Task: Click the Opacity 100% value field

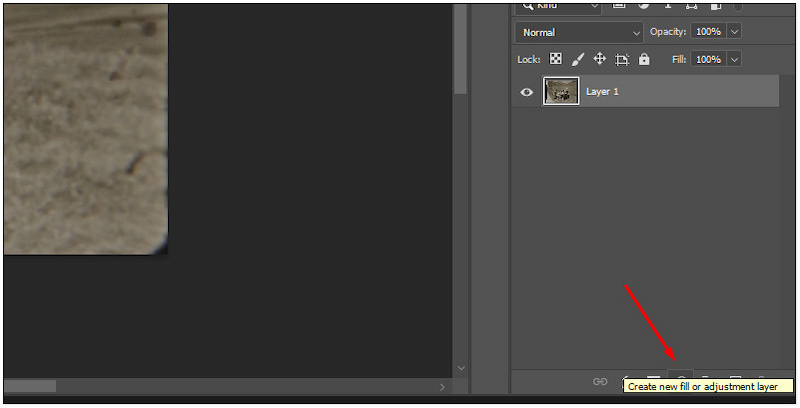Action: click(x=708, y=31)
